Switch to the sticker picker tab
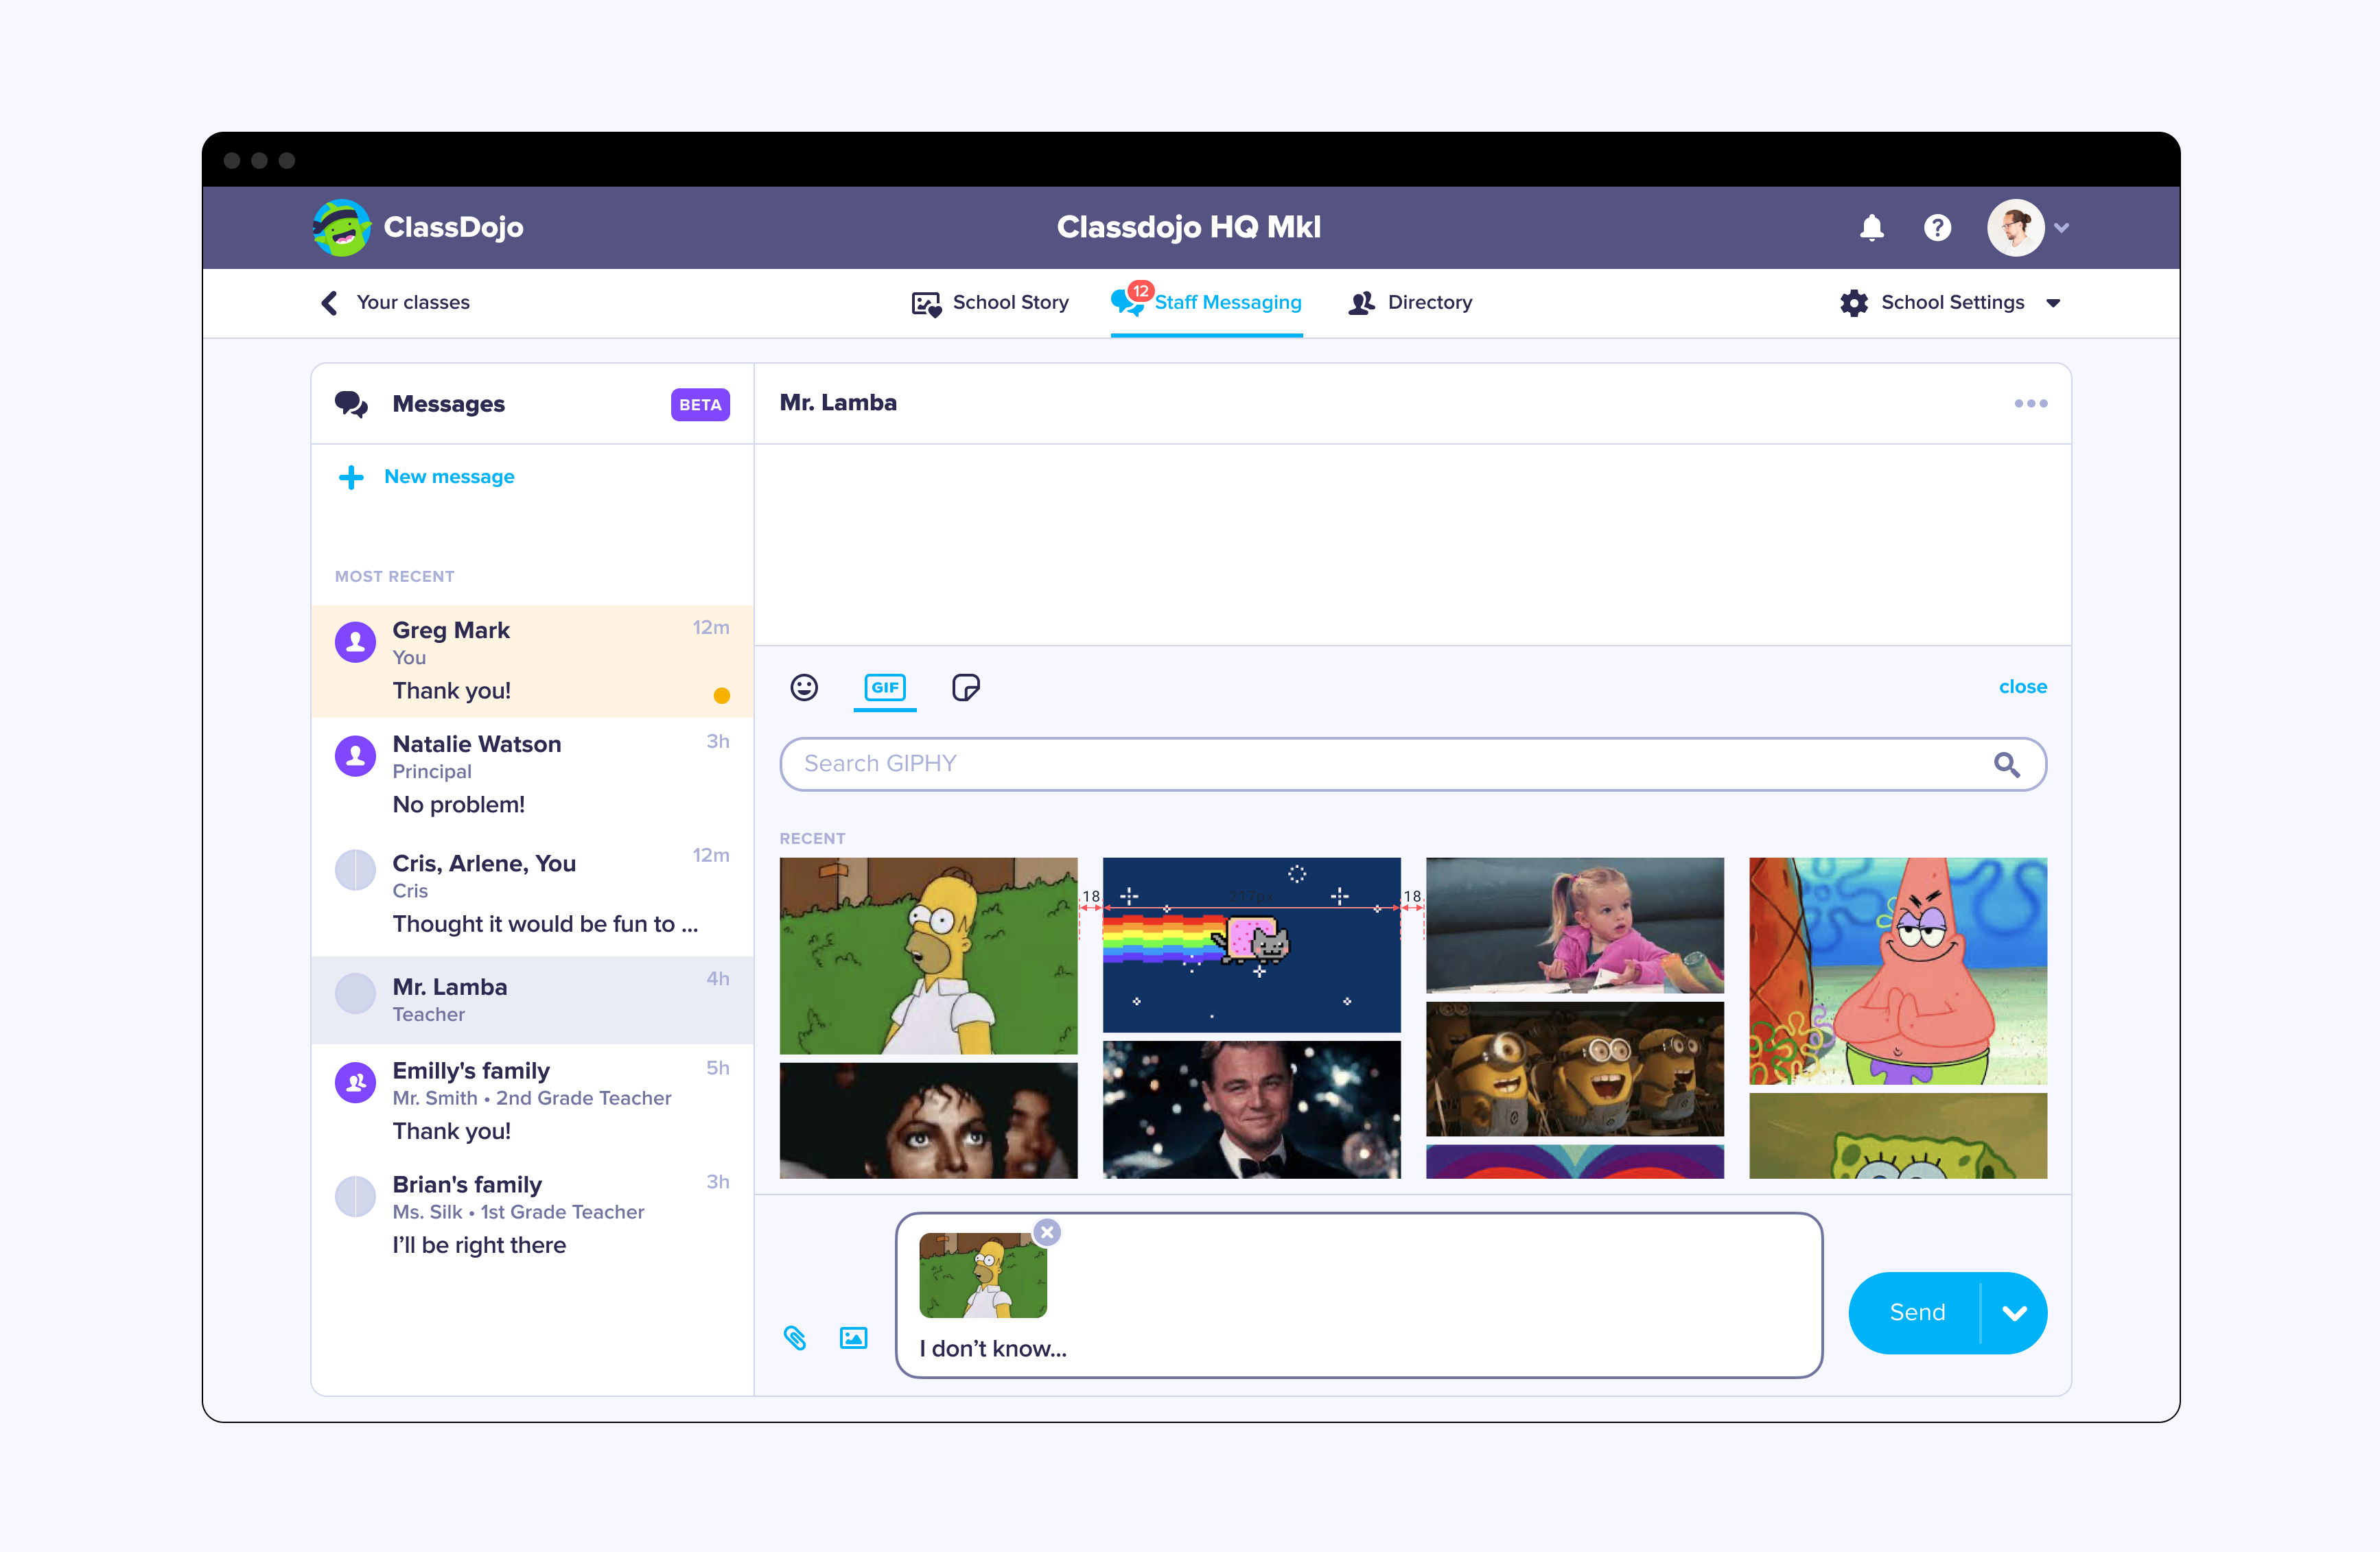2380x1552 pixels. (x=965, y=687)
